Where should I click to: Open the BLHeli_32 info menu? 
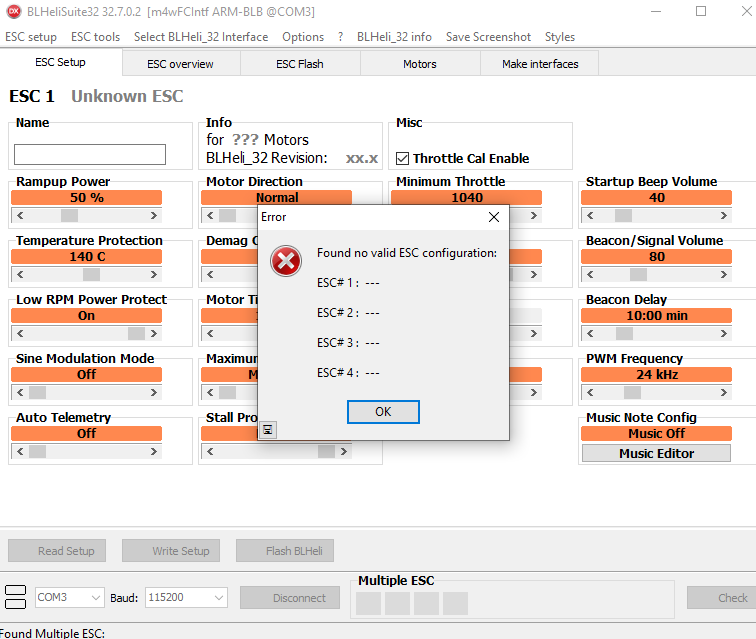(394, 37)
